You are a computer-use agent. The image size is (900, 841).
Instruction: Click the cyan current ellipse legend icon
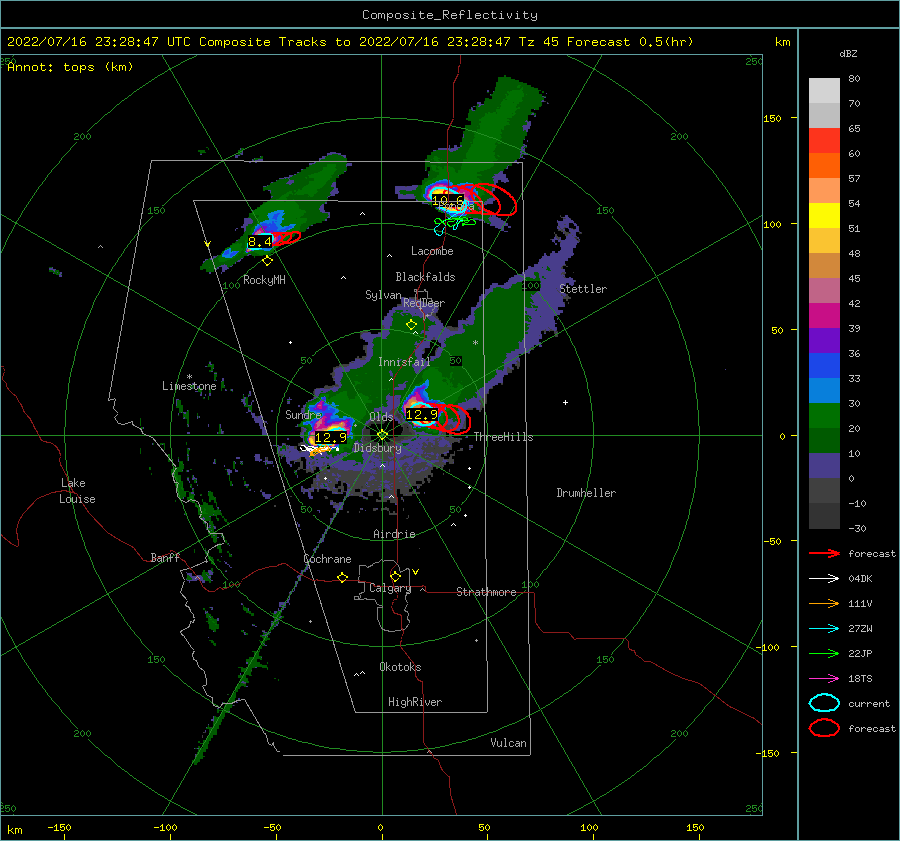coord(824,703)
